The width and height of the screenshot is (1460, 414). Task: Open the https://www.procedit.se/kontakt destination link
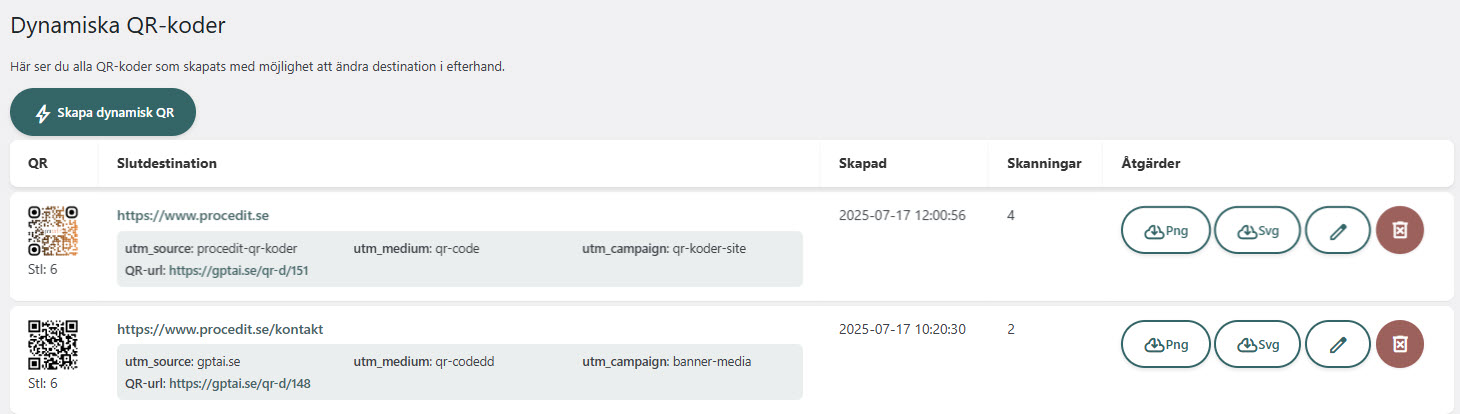tap(220, 329)
